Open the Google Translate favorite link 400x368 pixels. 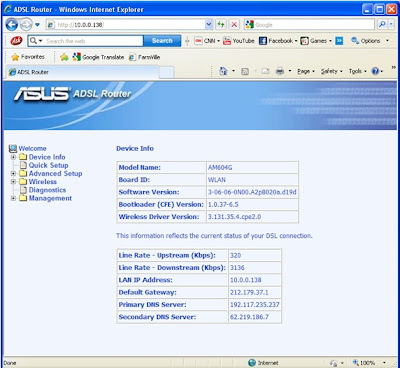click(x=98, y=57)
